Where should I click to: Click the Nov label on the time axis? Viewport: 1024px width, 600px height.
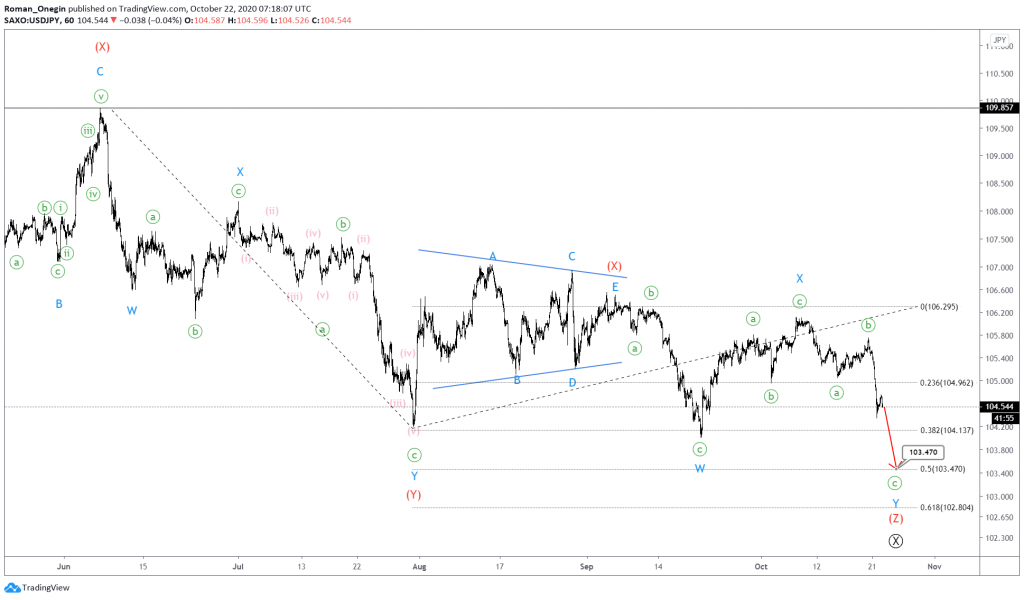(935, 565)
